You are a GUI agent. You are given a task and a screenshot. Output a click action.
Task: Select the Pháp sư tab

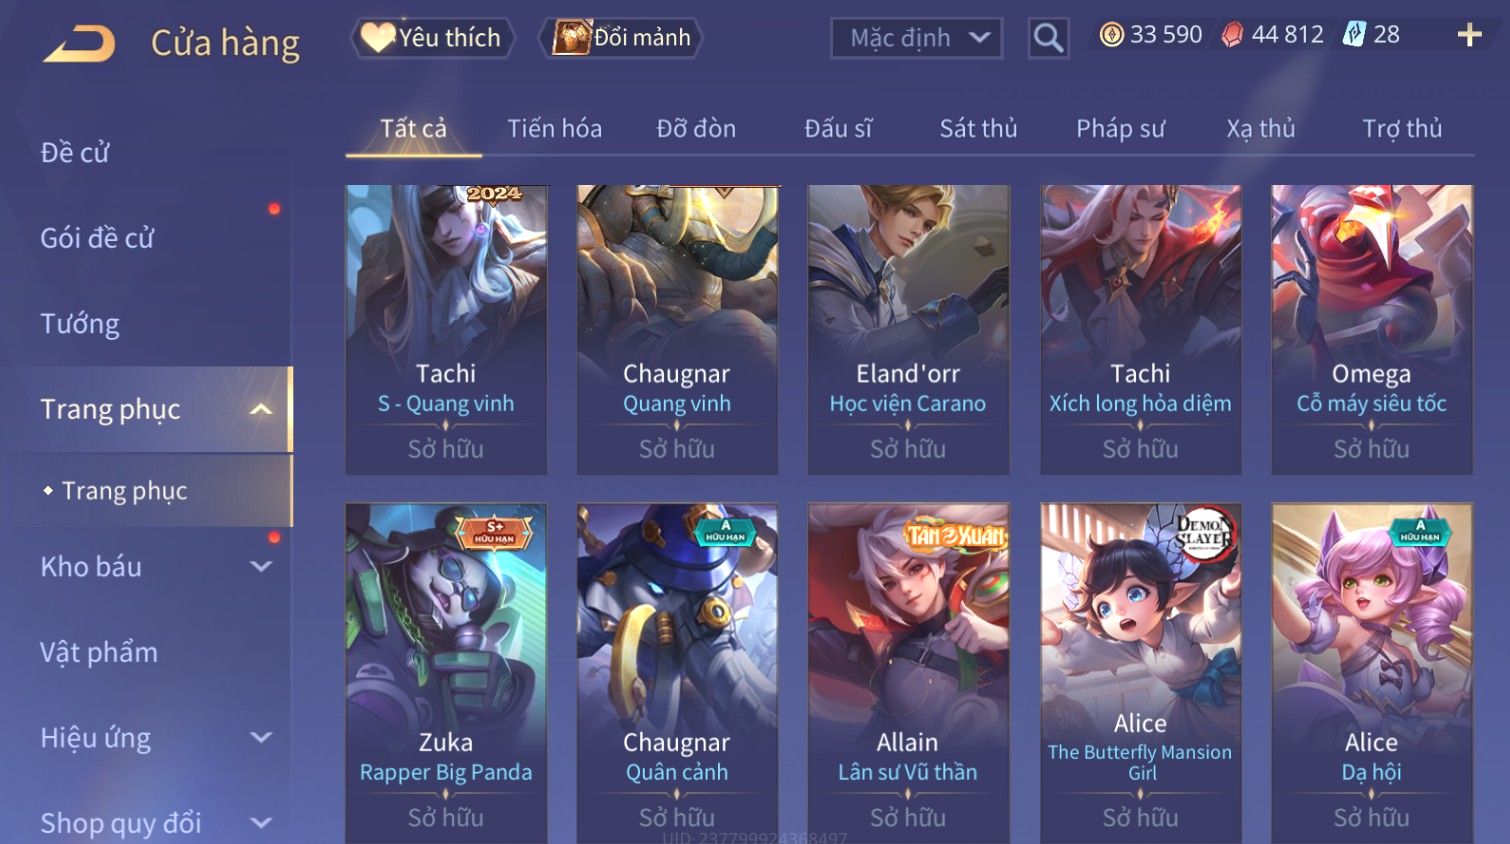click(1120, 129)
